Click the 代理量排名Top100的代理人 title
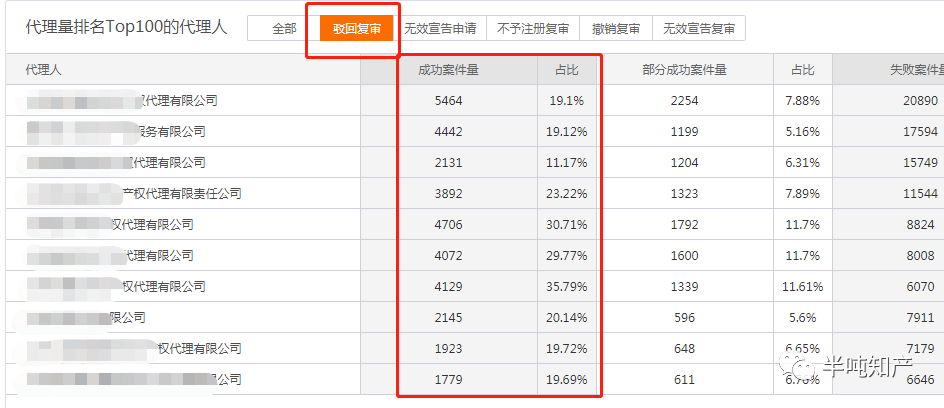The width and height of the screenshot is (944, 408). point(126,27)
